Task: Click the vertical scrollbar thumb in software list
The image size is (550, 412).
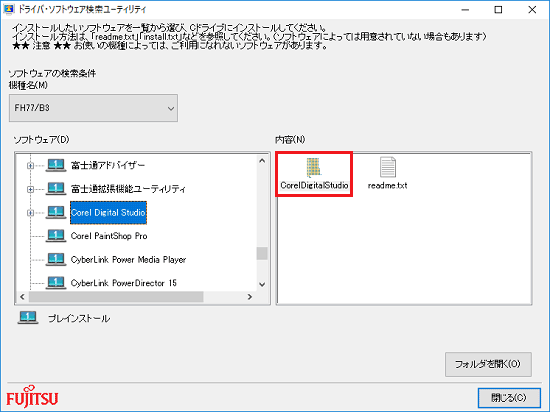Action: coord(262,254)
